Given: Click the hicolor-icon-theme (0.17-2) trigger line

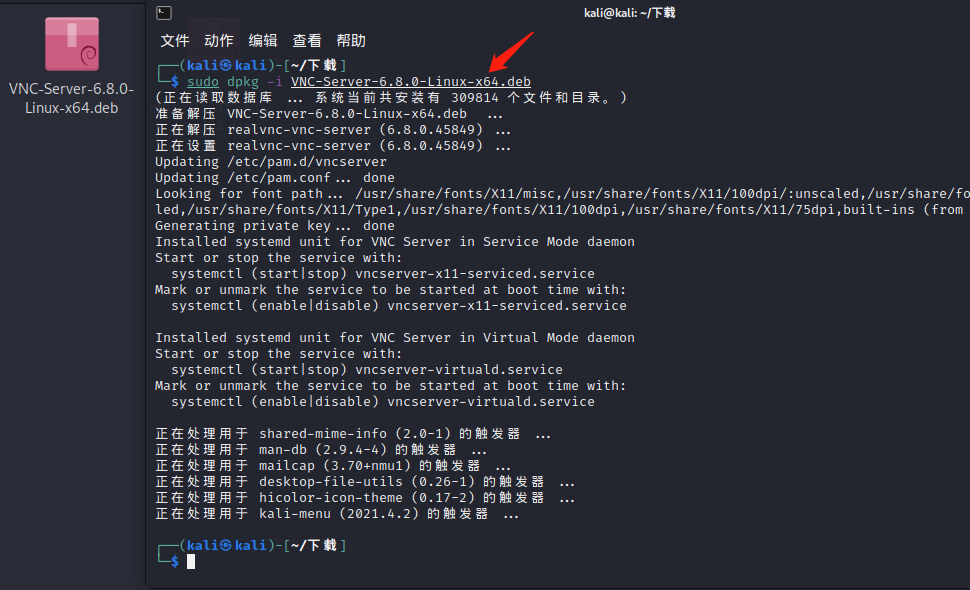Looking at the screenshot, I should coord(365,498).
